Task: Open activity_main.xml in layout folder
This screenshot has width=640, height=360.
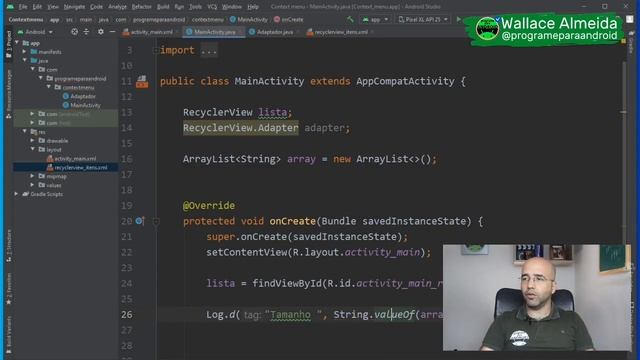Action: click(x=72, y=158)
